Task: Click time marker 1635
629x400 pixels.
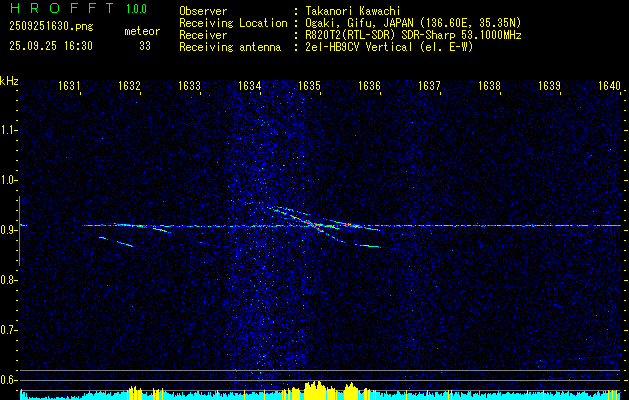Action: click(x=309, y=85)
